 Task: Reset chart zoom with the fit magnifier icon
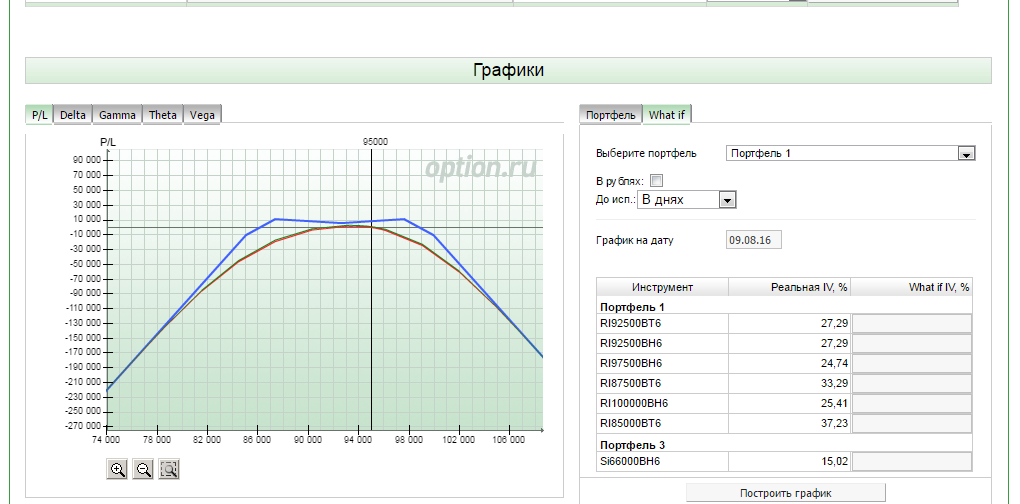pos(169,469)
